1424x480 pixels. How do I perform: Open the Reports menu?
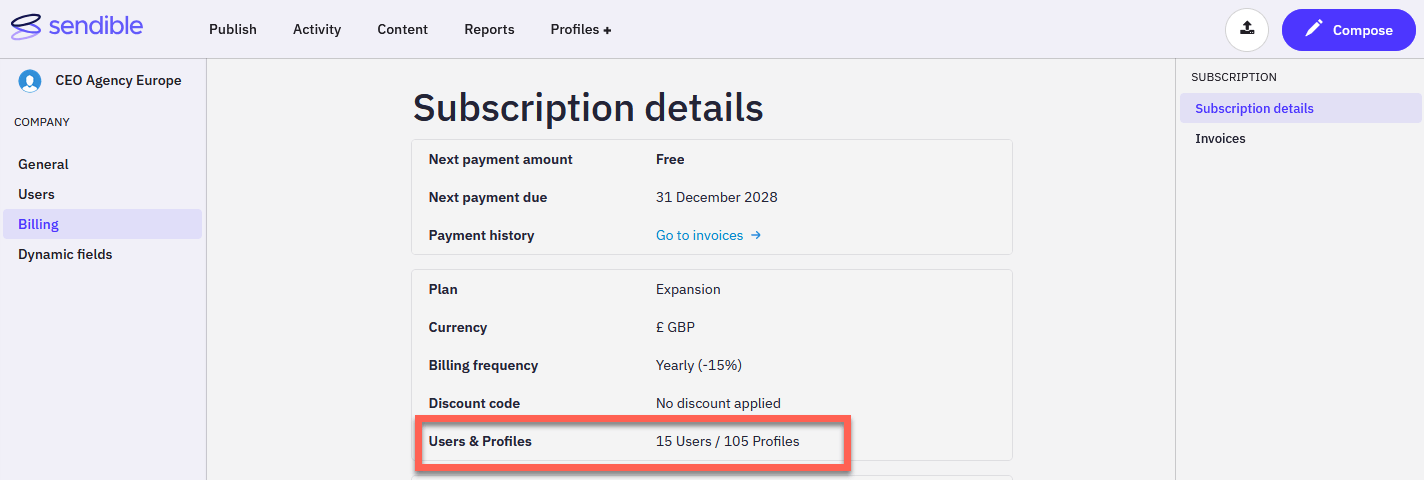(x=489, y=29)
